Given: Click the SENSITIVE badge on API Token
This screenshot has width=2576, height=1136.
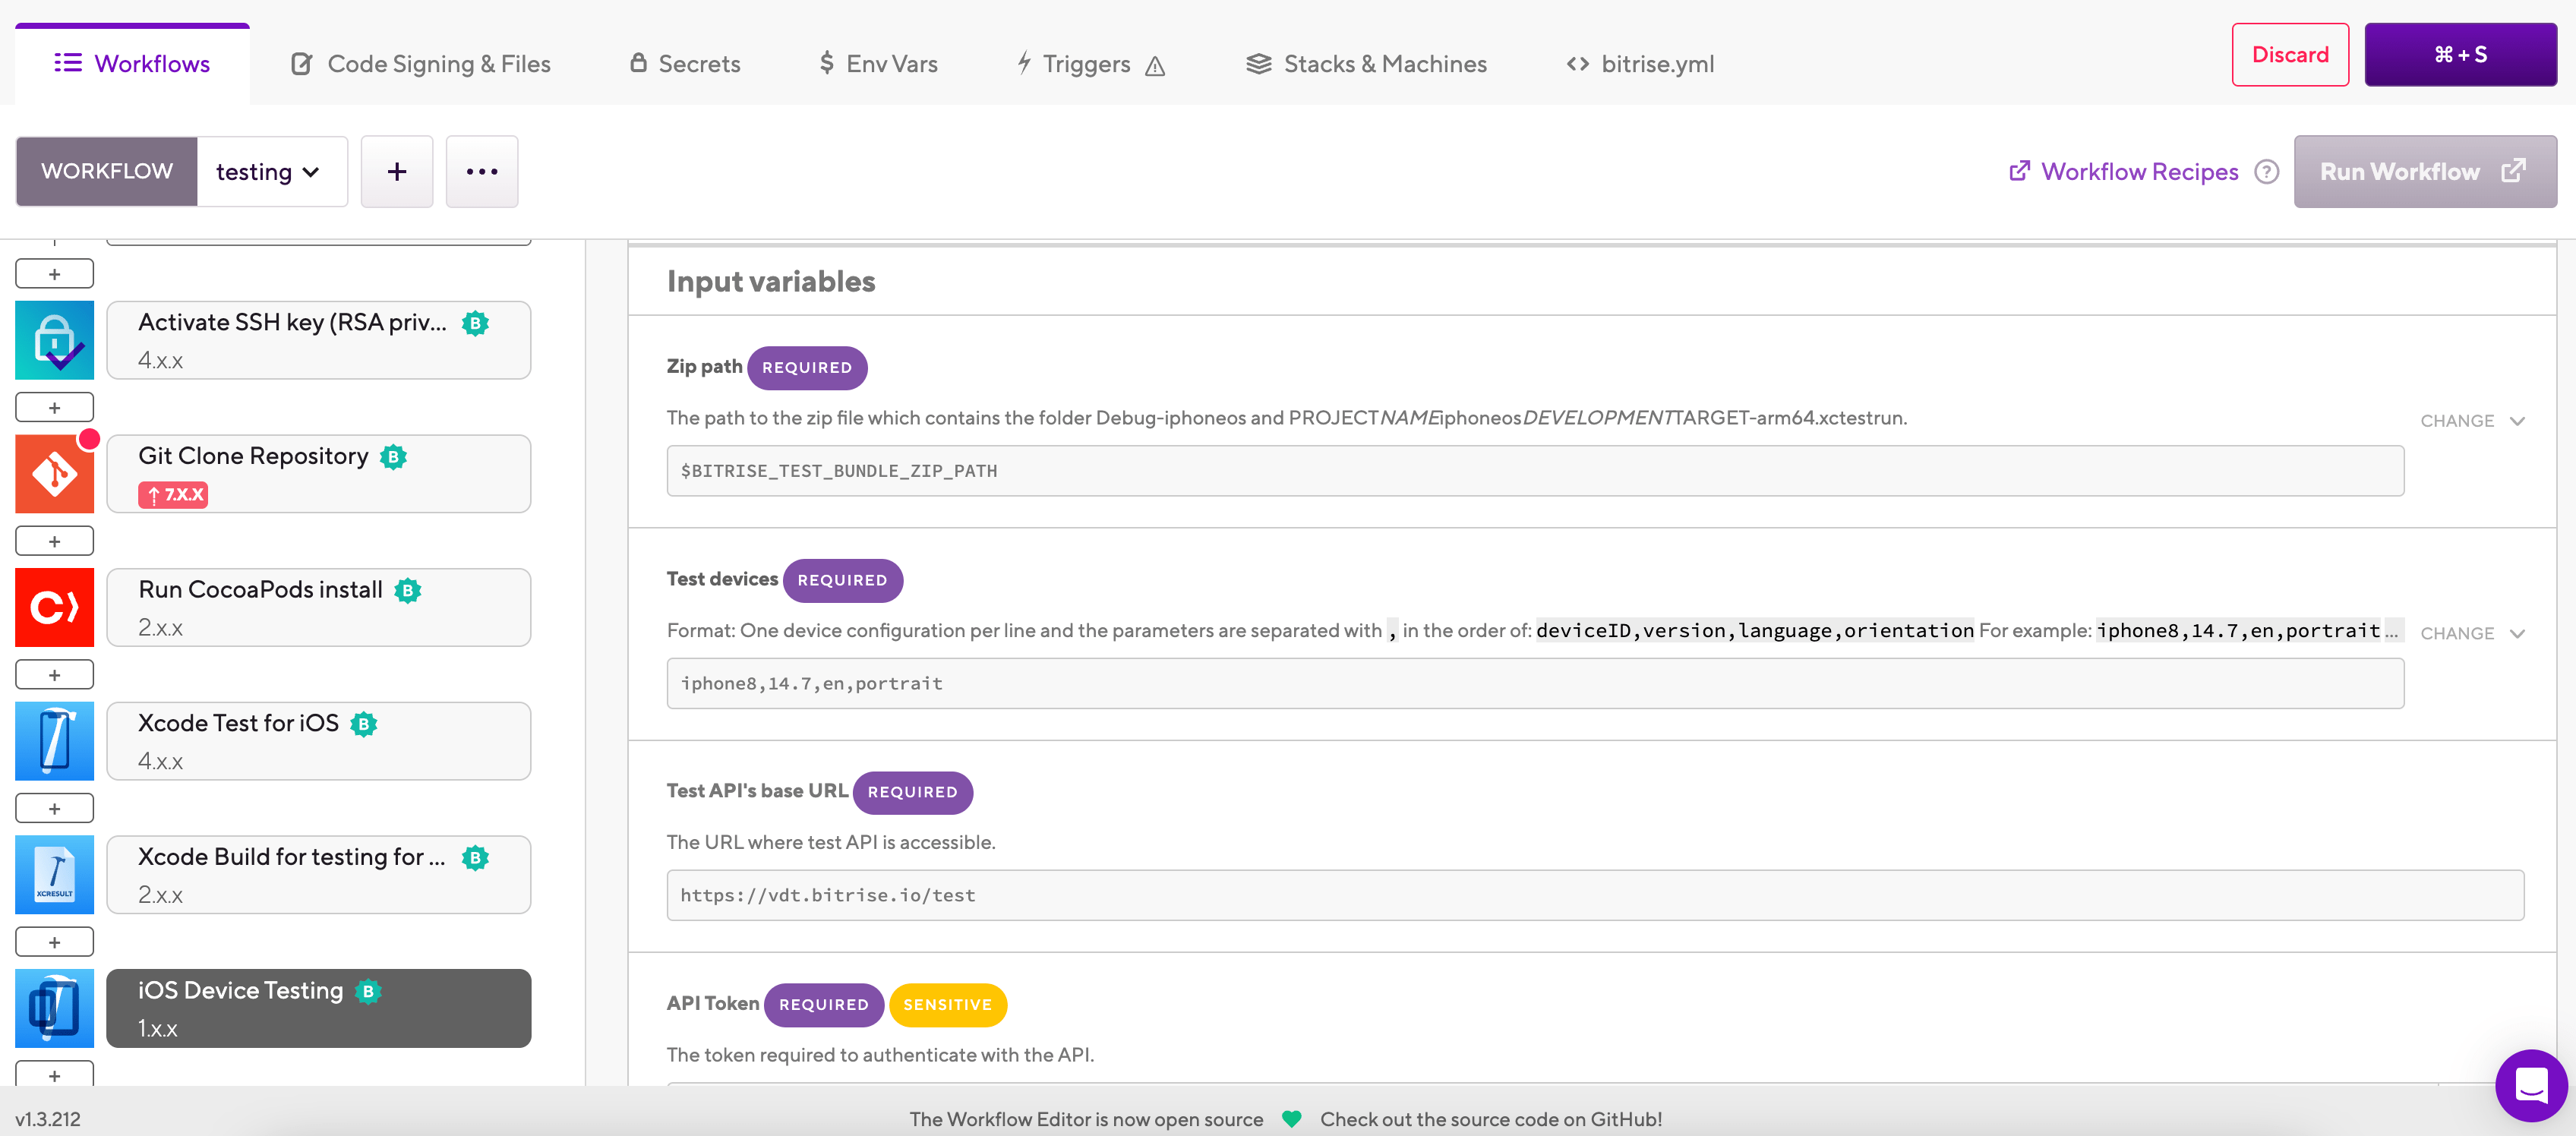Looking at the screenshot, I should pos(947,1005).
